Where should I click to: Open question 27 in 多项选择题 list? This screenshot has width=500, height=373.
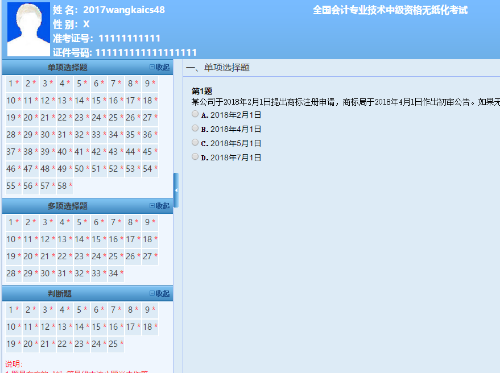point(150,256)
